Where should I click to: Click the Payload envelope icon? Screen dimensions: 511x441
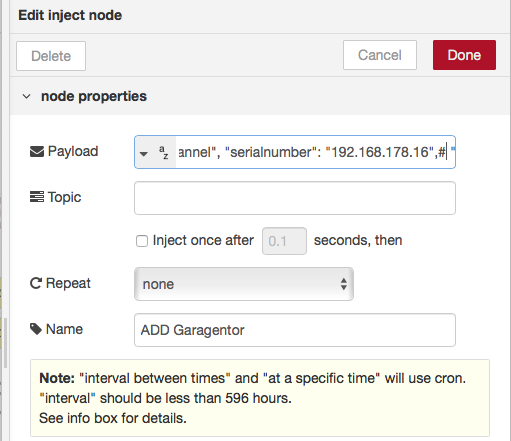37,152
